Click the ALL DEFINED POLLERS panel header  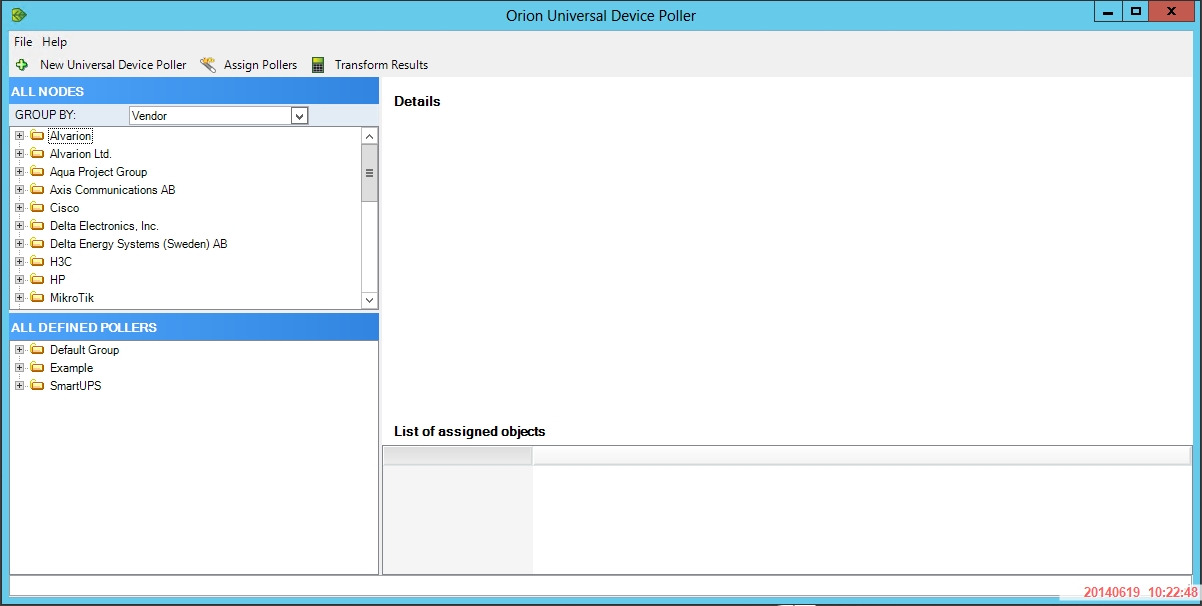coord(194,327)
